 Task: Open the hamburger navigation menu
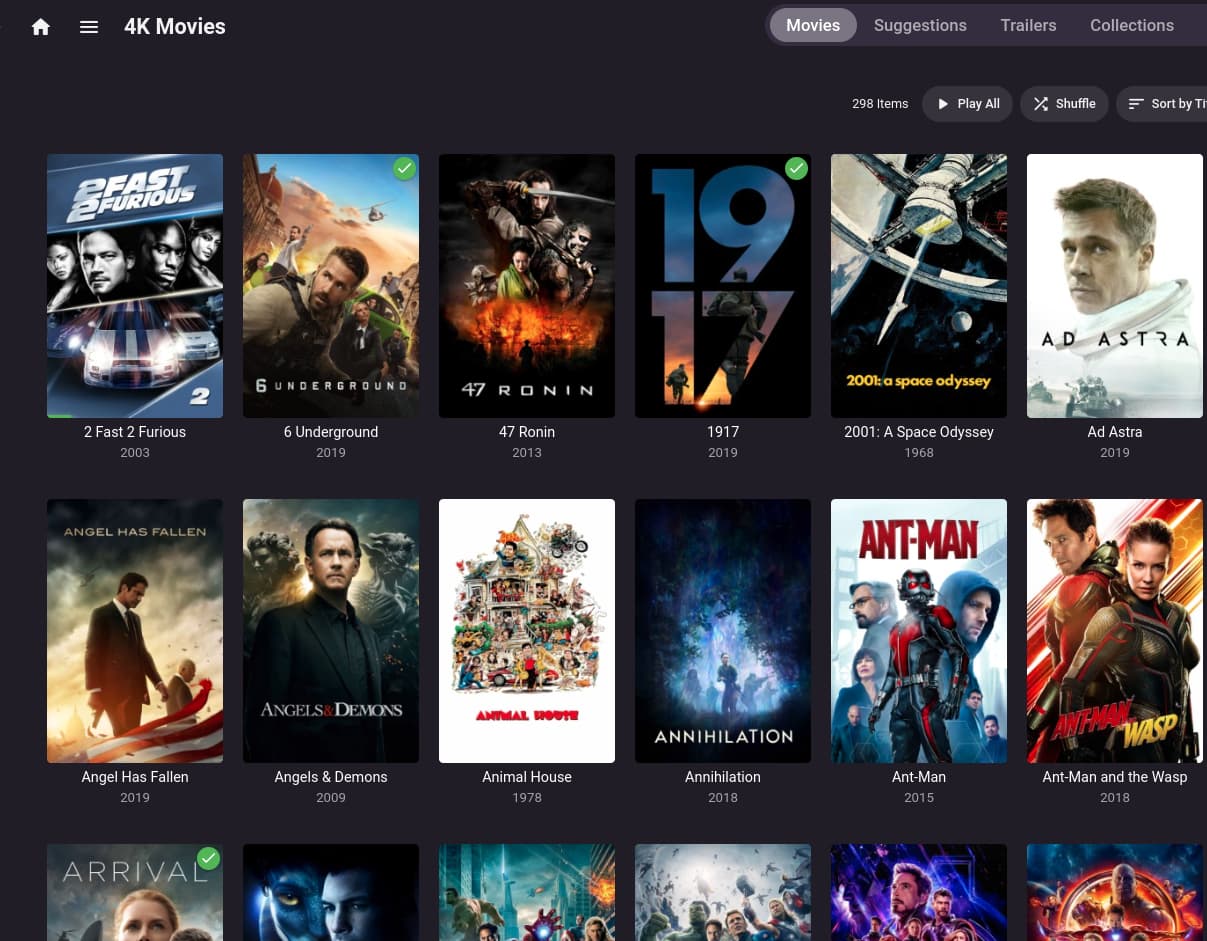coord(89,27)
